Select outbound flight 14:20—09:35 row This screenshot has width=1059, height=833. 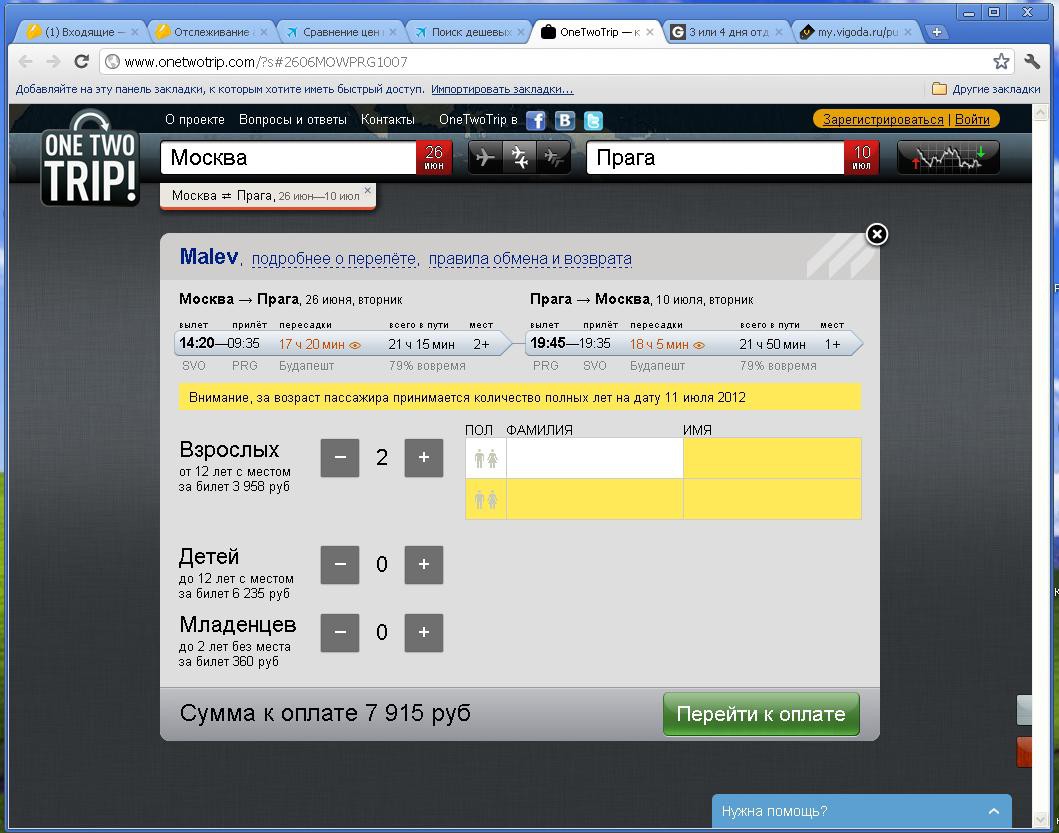(x=341, y=344)
